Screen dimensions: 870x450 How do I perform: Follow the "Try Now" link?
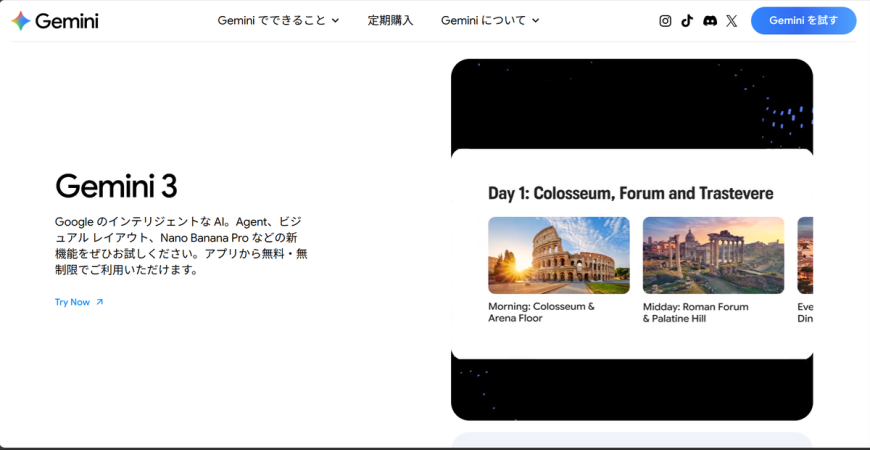click(73, 302)
